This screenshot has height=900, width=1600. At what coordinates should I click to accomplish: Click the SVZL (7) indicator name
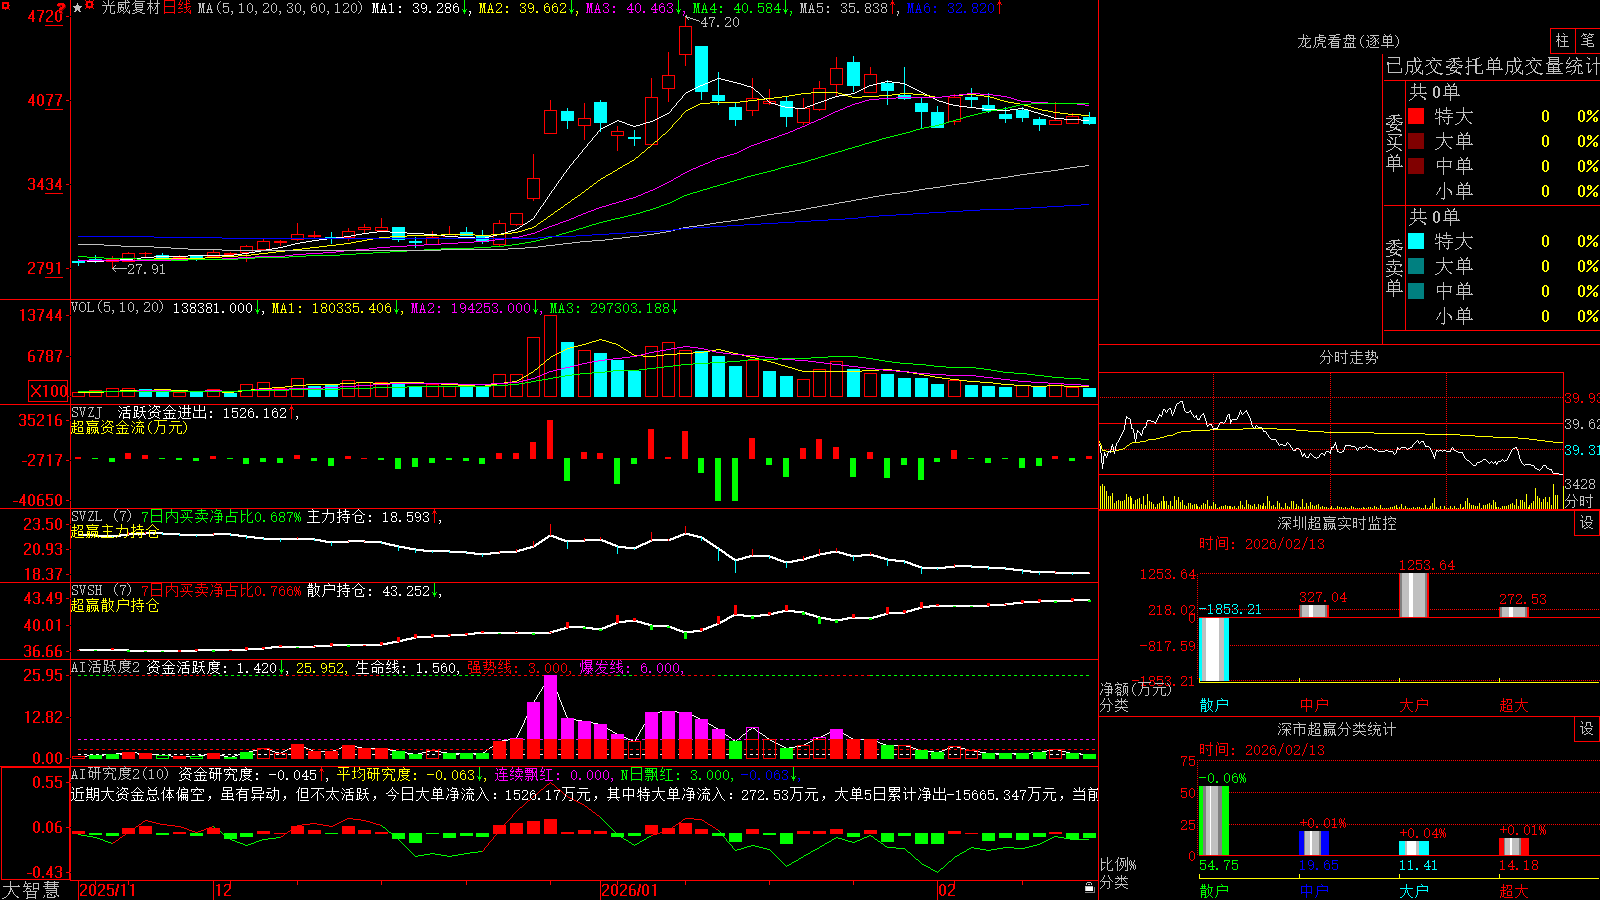click(101, 517)
